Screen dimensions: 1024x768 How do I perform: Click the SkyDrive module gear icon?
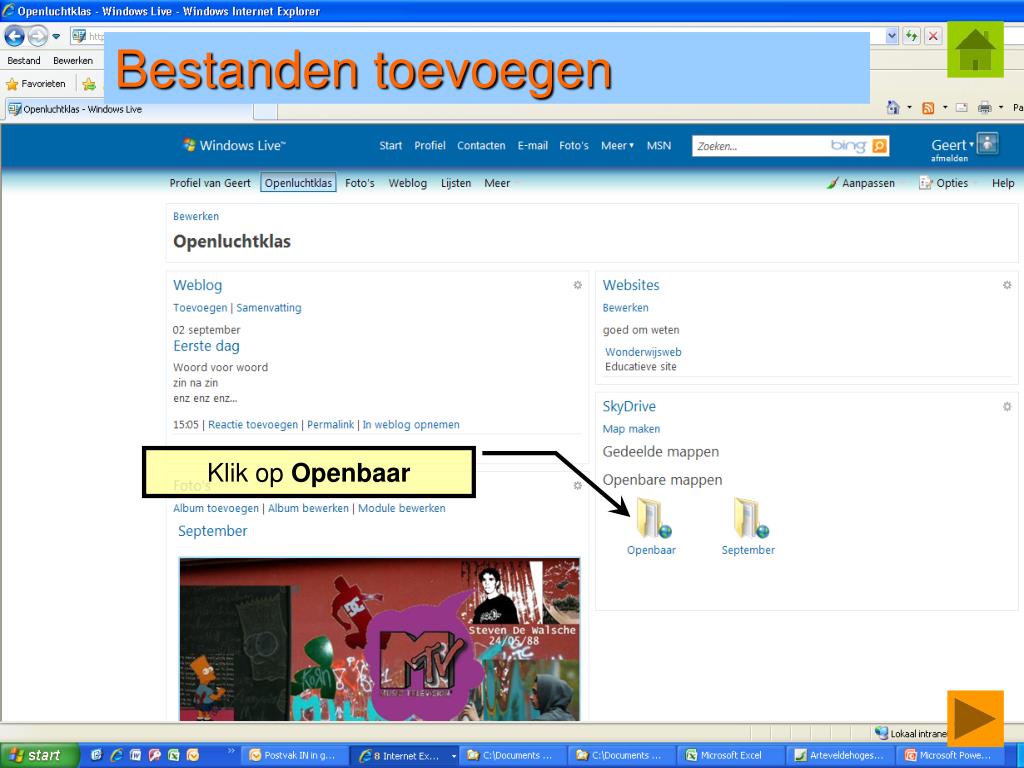click(1007, 406)
